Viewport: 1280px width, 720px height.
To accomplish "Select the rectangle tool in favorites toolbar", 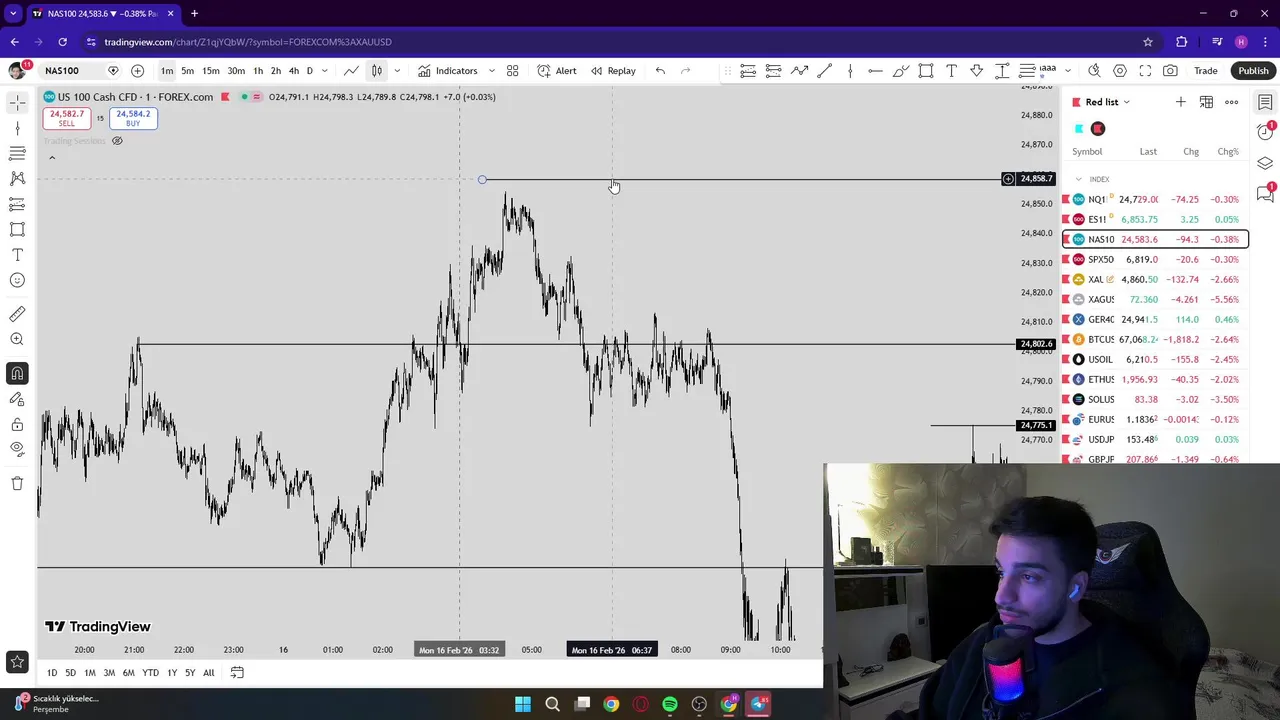I will [x=926, y=71].
